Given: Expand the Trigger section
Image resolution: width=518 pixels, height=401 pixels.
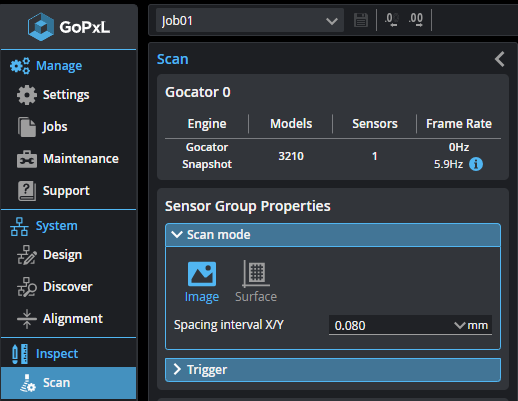Looking at the screenshot, I should click(x=333, y=370).
